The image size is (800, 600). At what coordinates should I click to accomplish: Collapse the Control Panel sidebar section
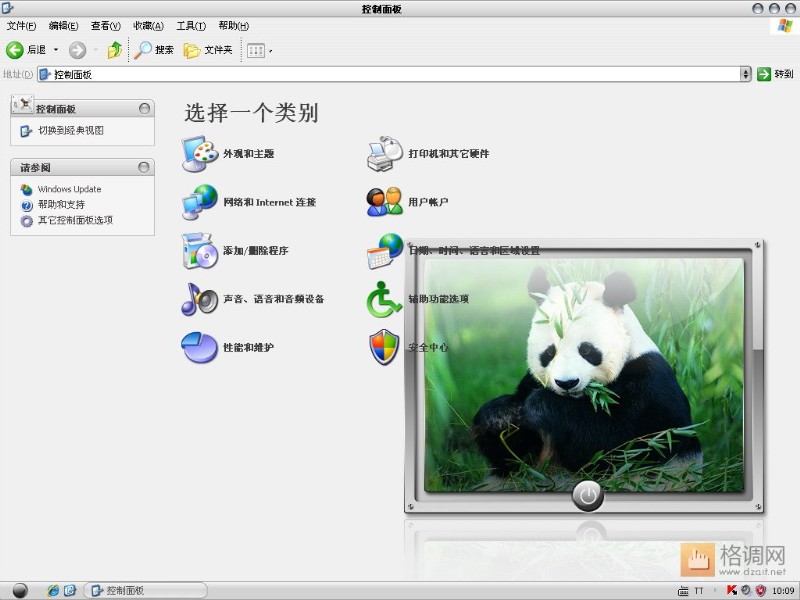[144, 109]
